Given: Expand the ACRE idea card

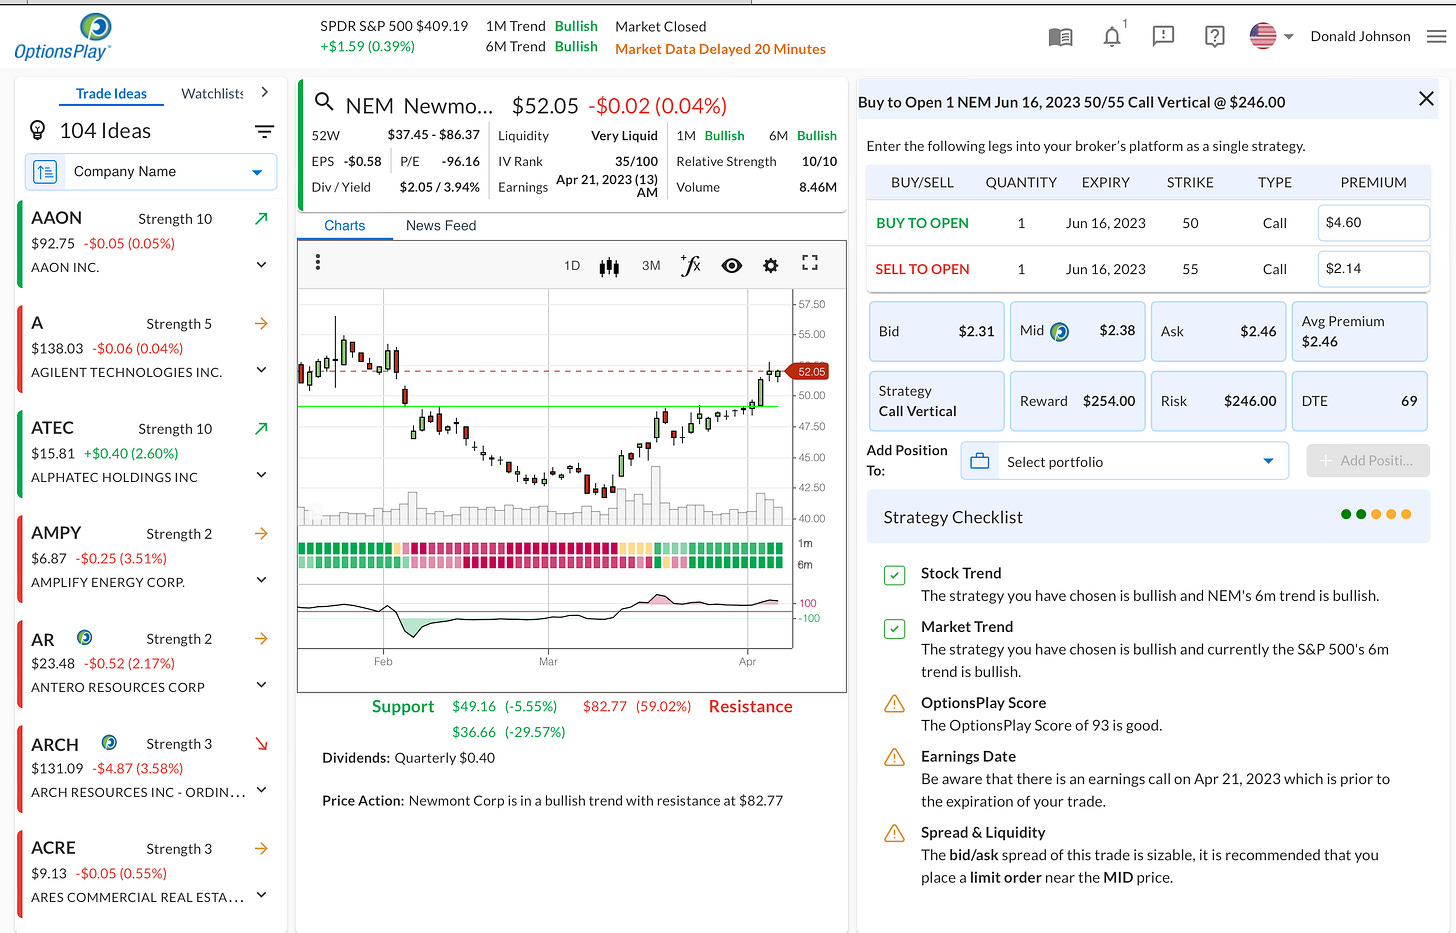Looking at the screenshot, I should pyautogui.click(x=262, y=895).
